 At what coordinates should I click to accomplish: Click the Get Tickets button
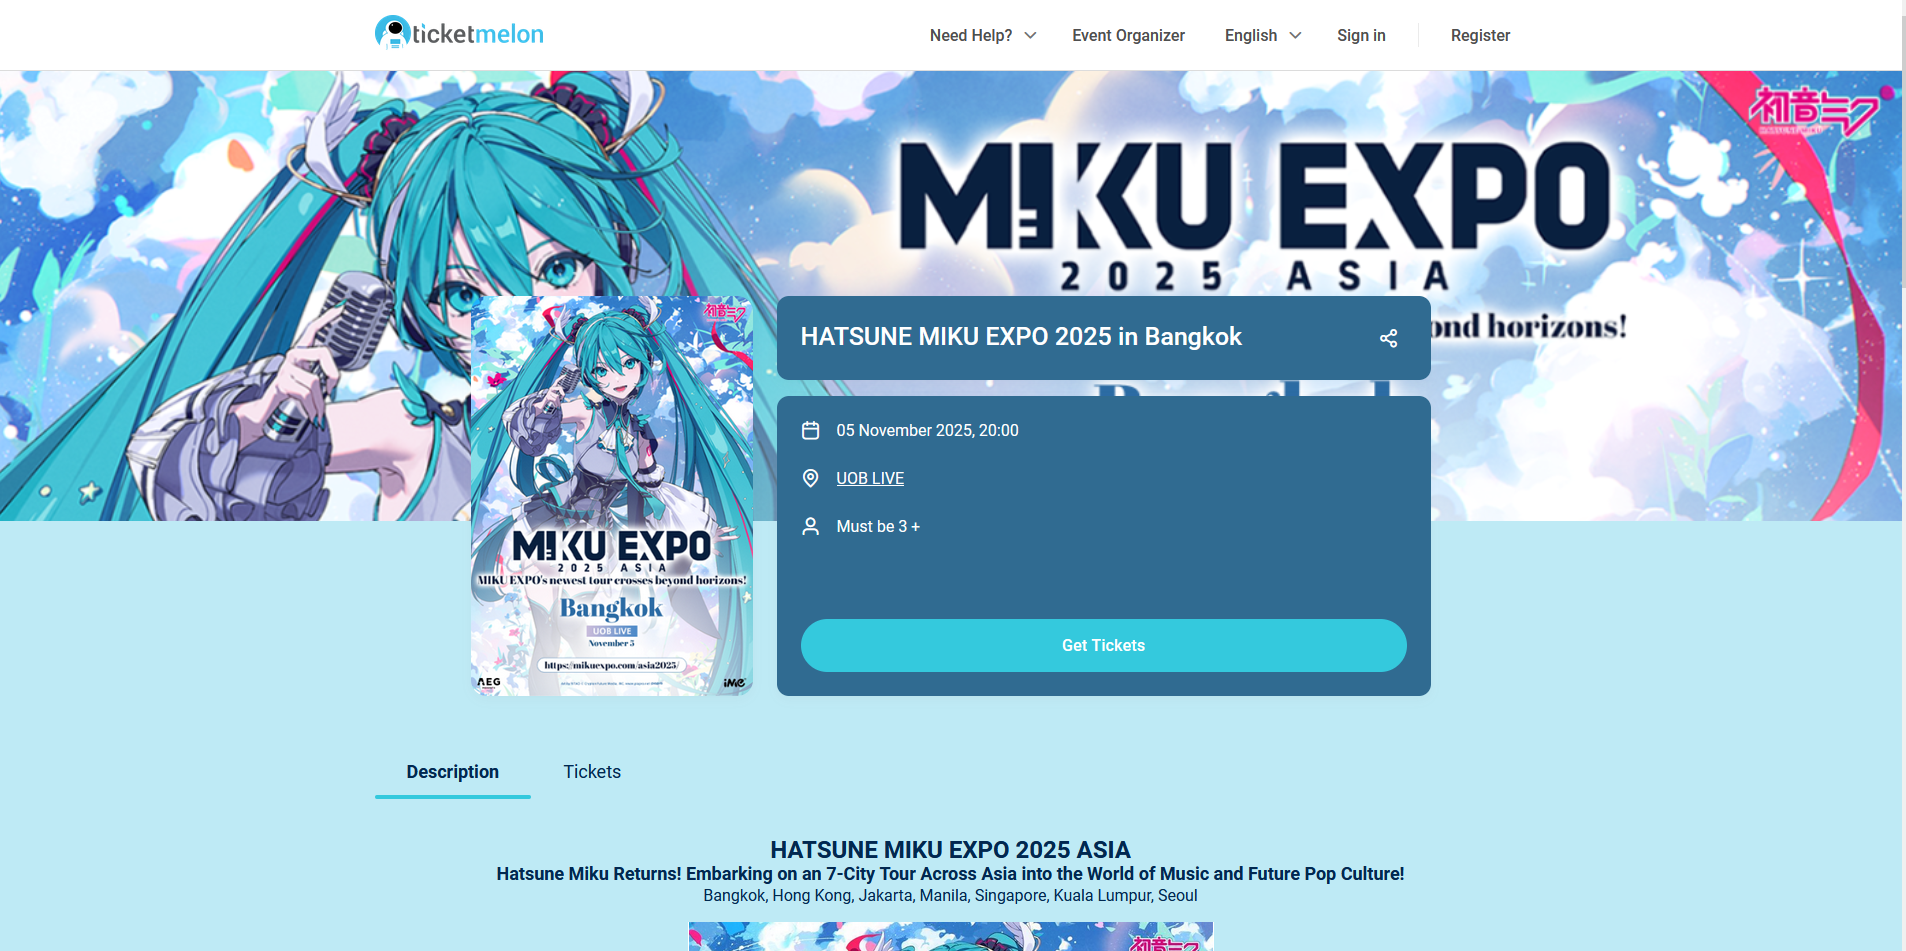point(1103,645)
